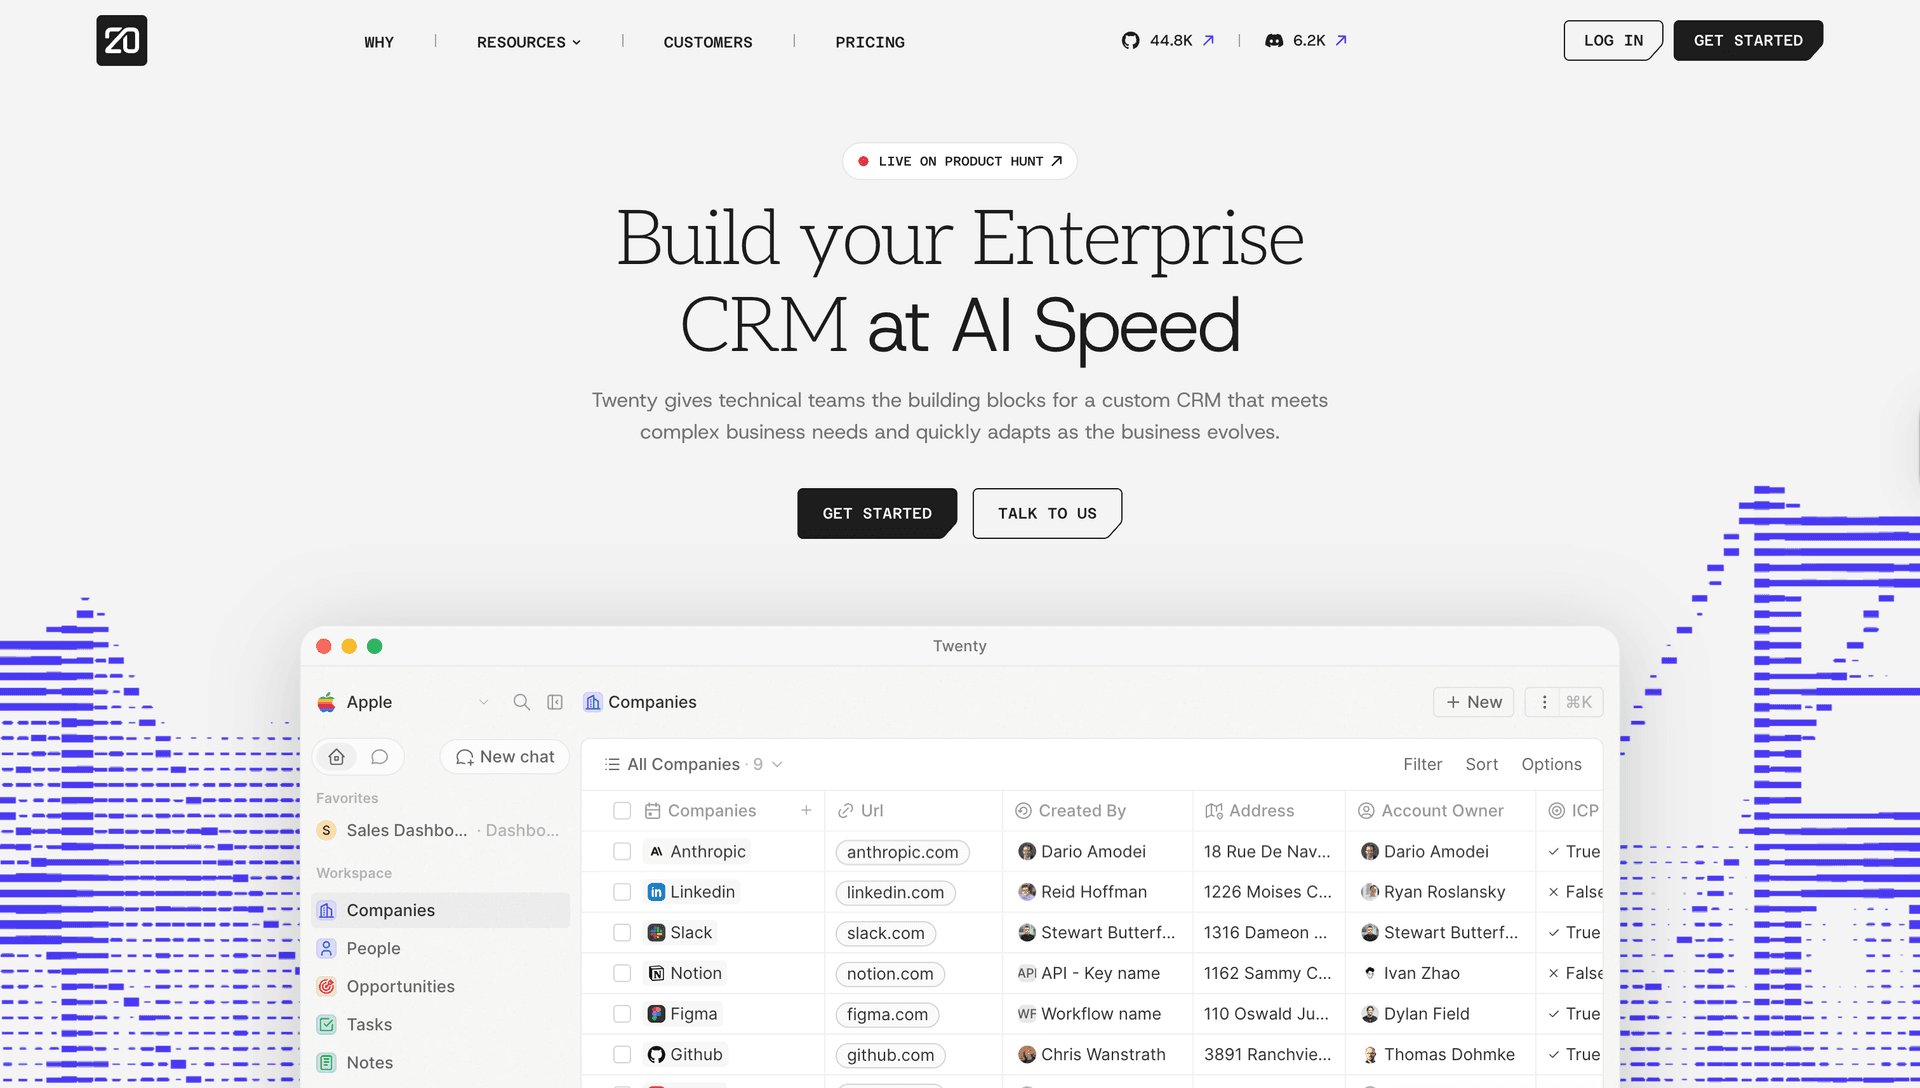The width and height of the screenshot is (1920, 1088).
Task: Open the Filter menu for the table
Action: click(1422, 764)
